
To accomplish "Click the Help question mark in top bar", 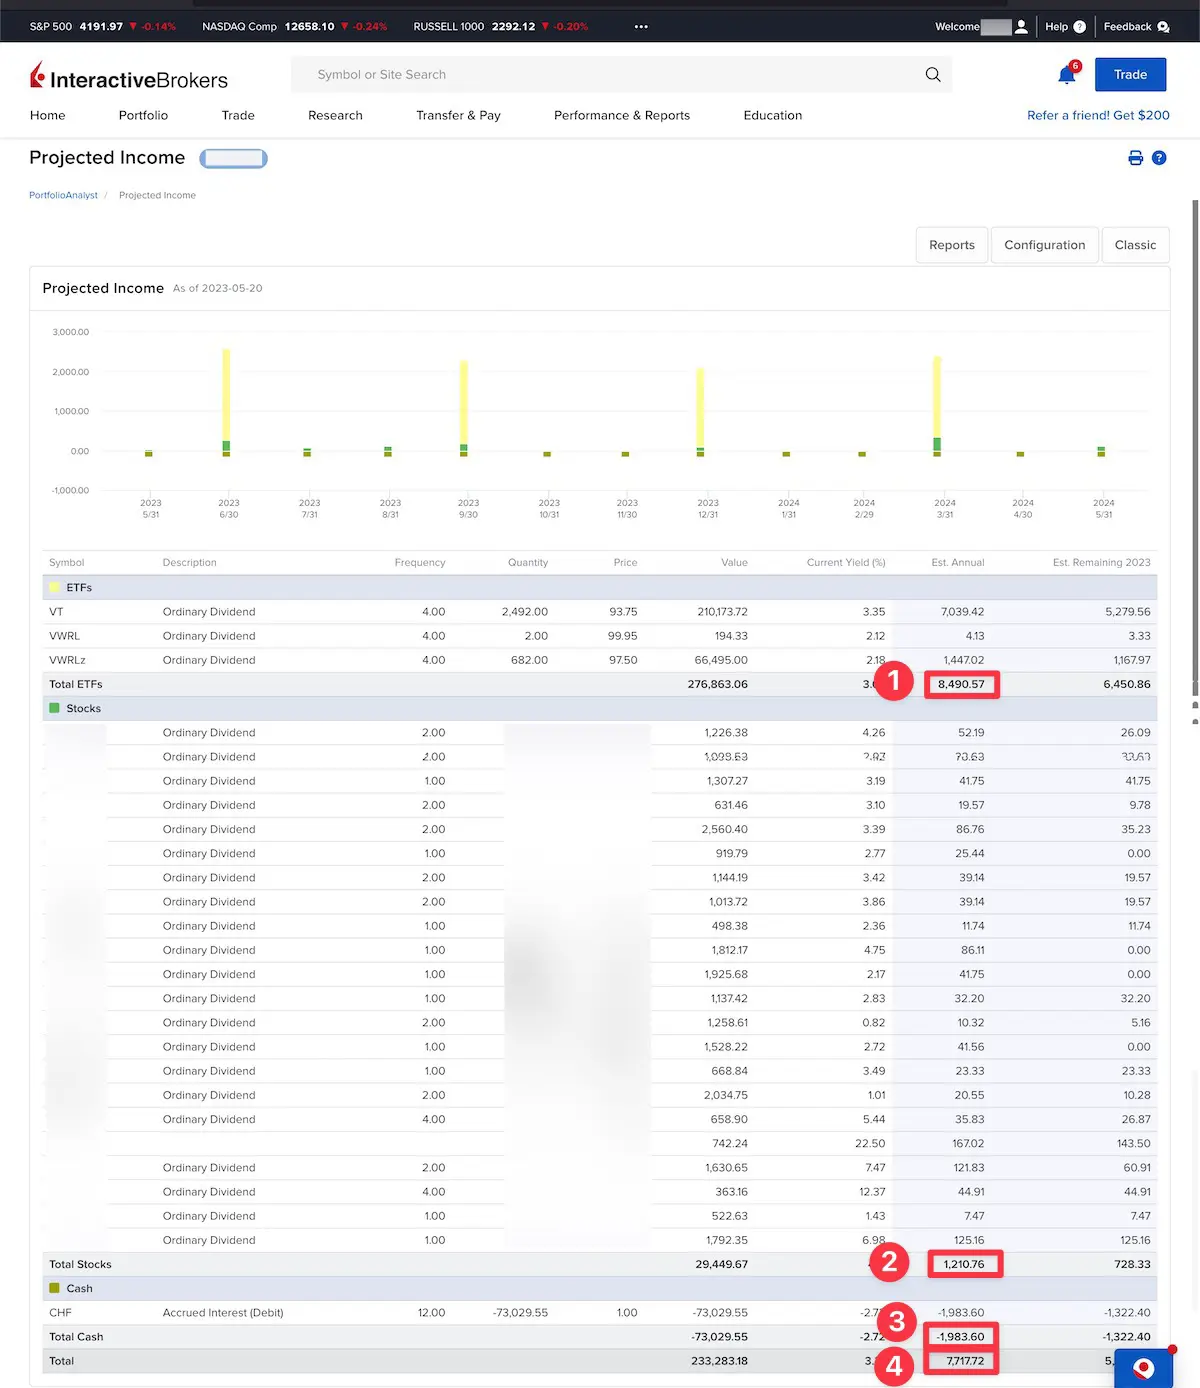I will [1080, 27].
